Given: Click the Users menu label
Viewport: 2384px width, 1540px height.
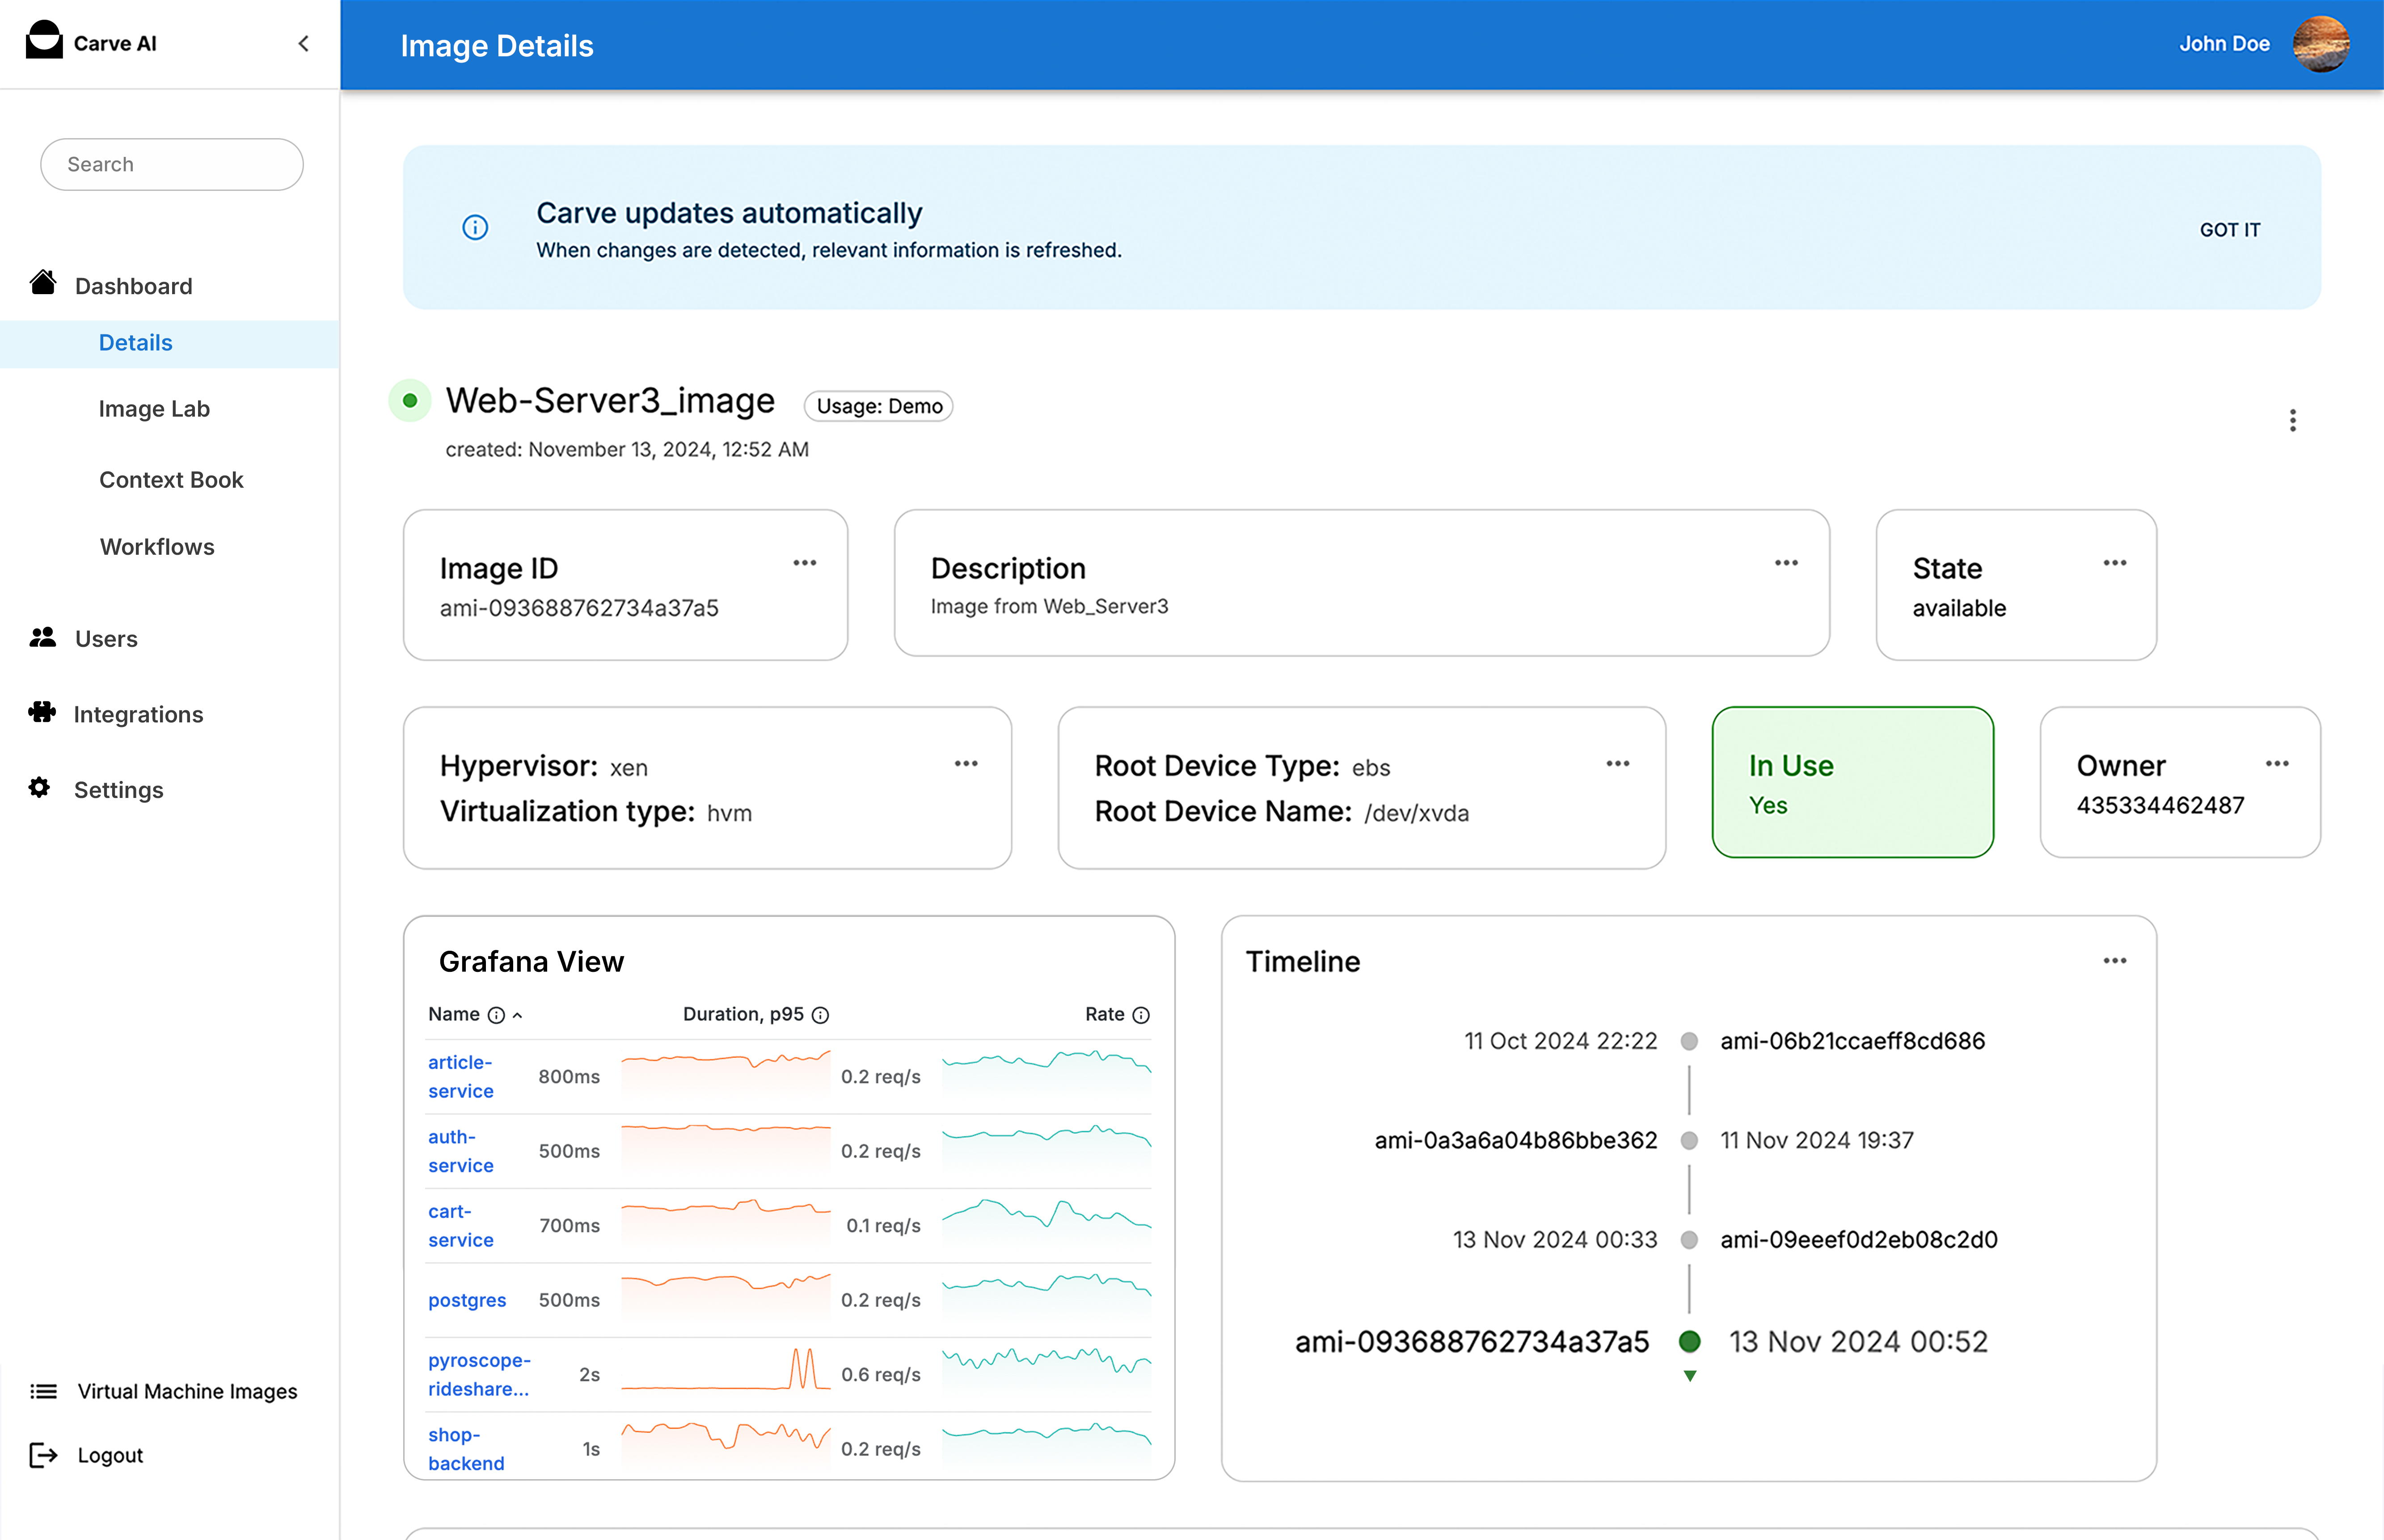Looking at the screenshot, I should tap(106, 639).
